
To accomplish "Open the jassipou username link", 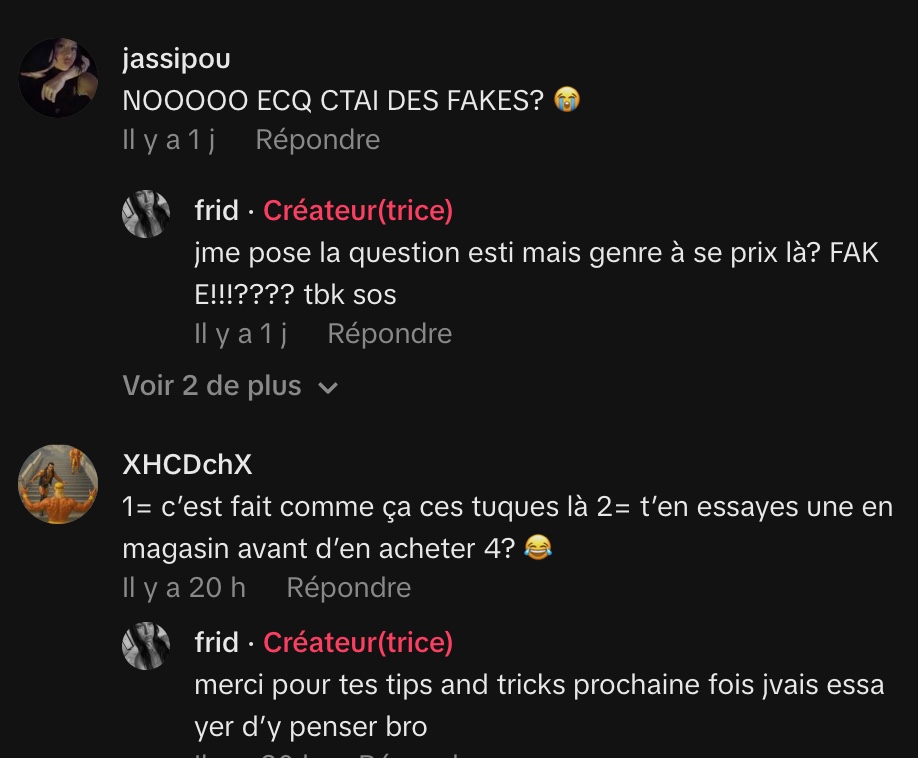I will point(176,59).
